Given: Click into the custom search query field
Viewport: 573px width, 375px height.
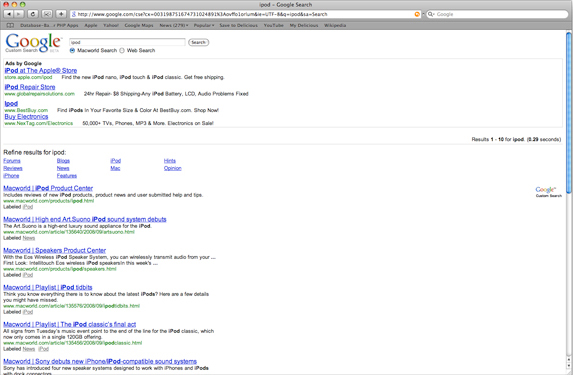Looking at the screenshot, I should pyautogui.click(x=127, y=42).
